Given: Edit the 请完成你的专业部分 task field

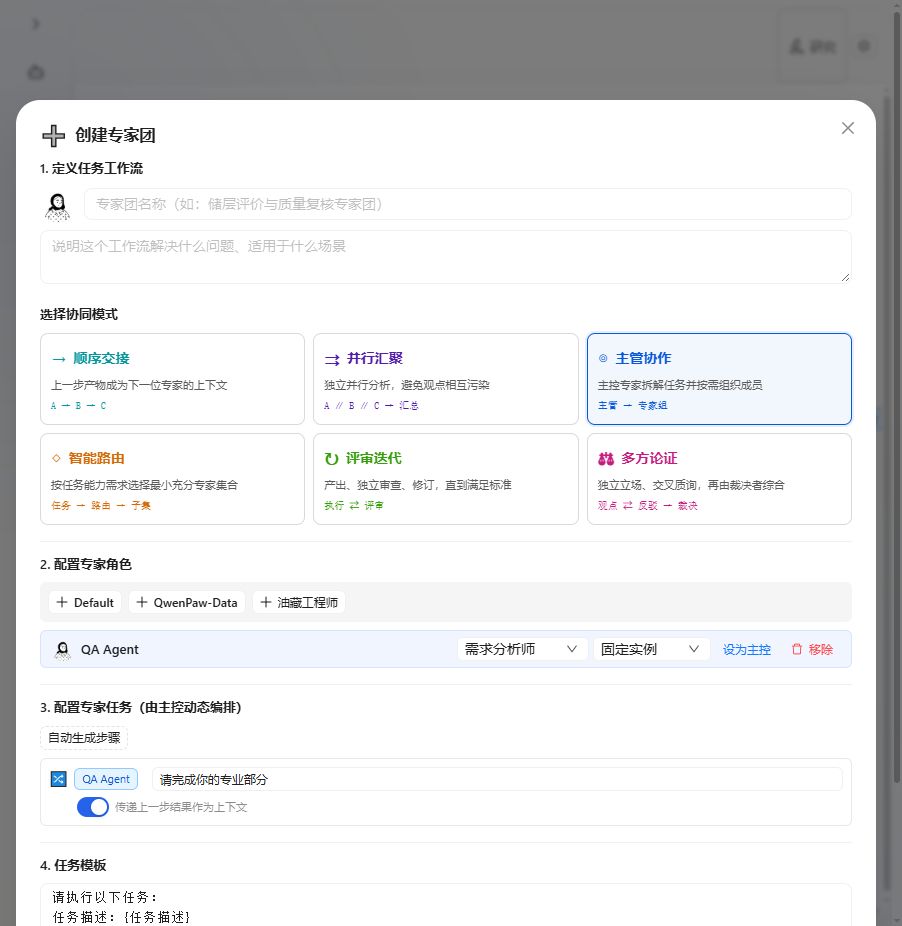Looking at the screenshot, I should tap(497, 779).
